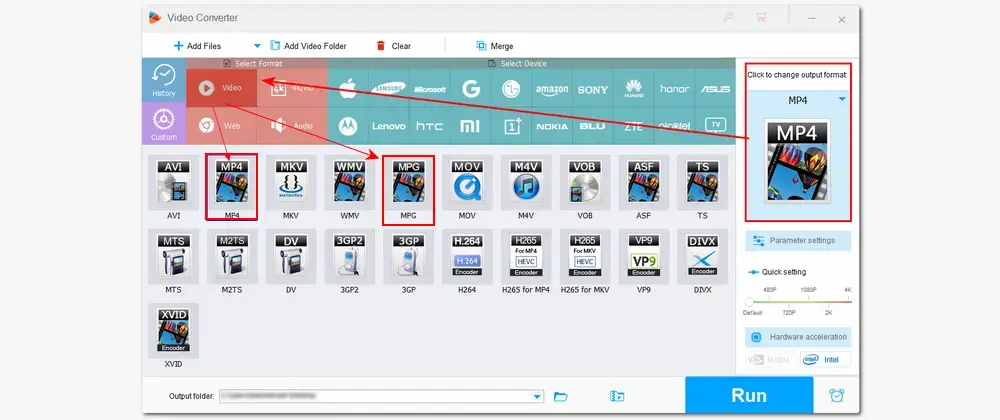The height and width of the screenshot is (420, 1000).
Task: Switch to the Video format tab
Action: pos(222,87)
